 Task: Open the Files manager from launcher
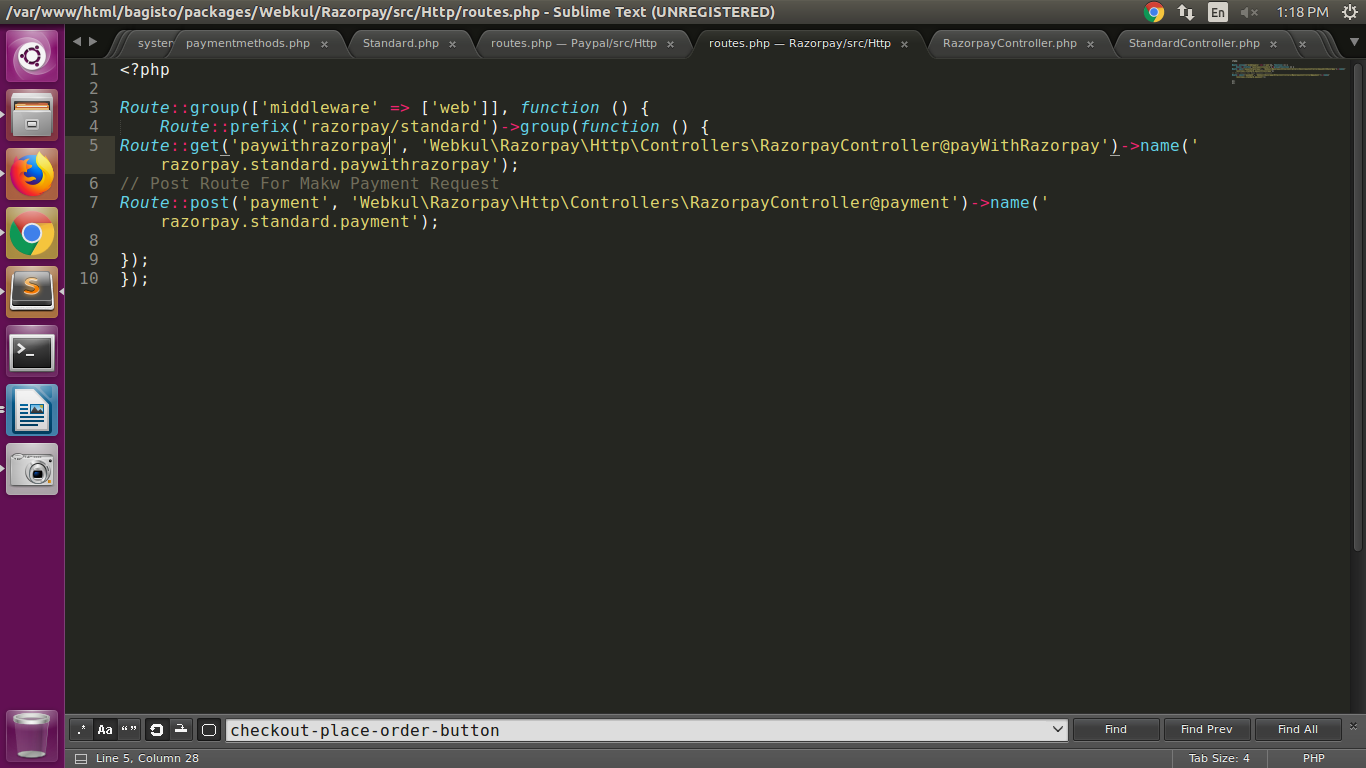32,114
